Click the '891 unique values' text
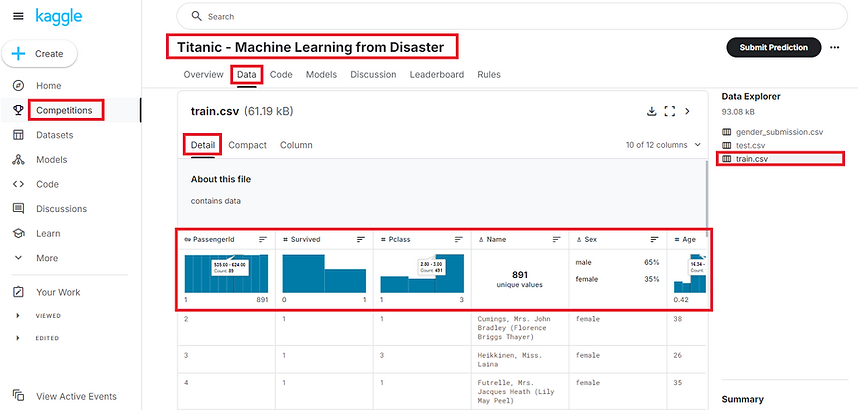 click(519, 279)
